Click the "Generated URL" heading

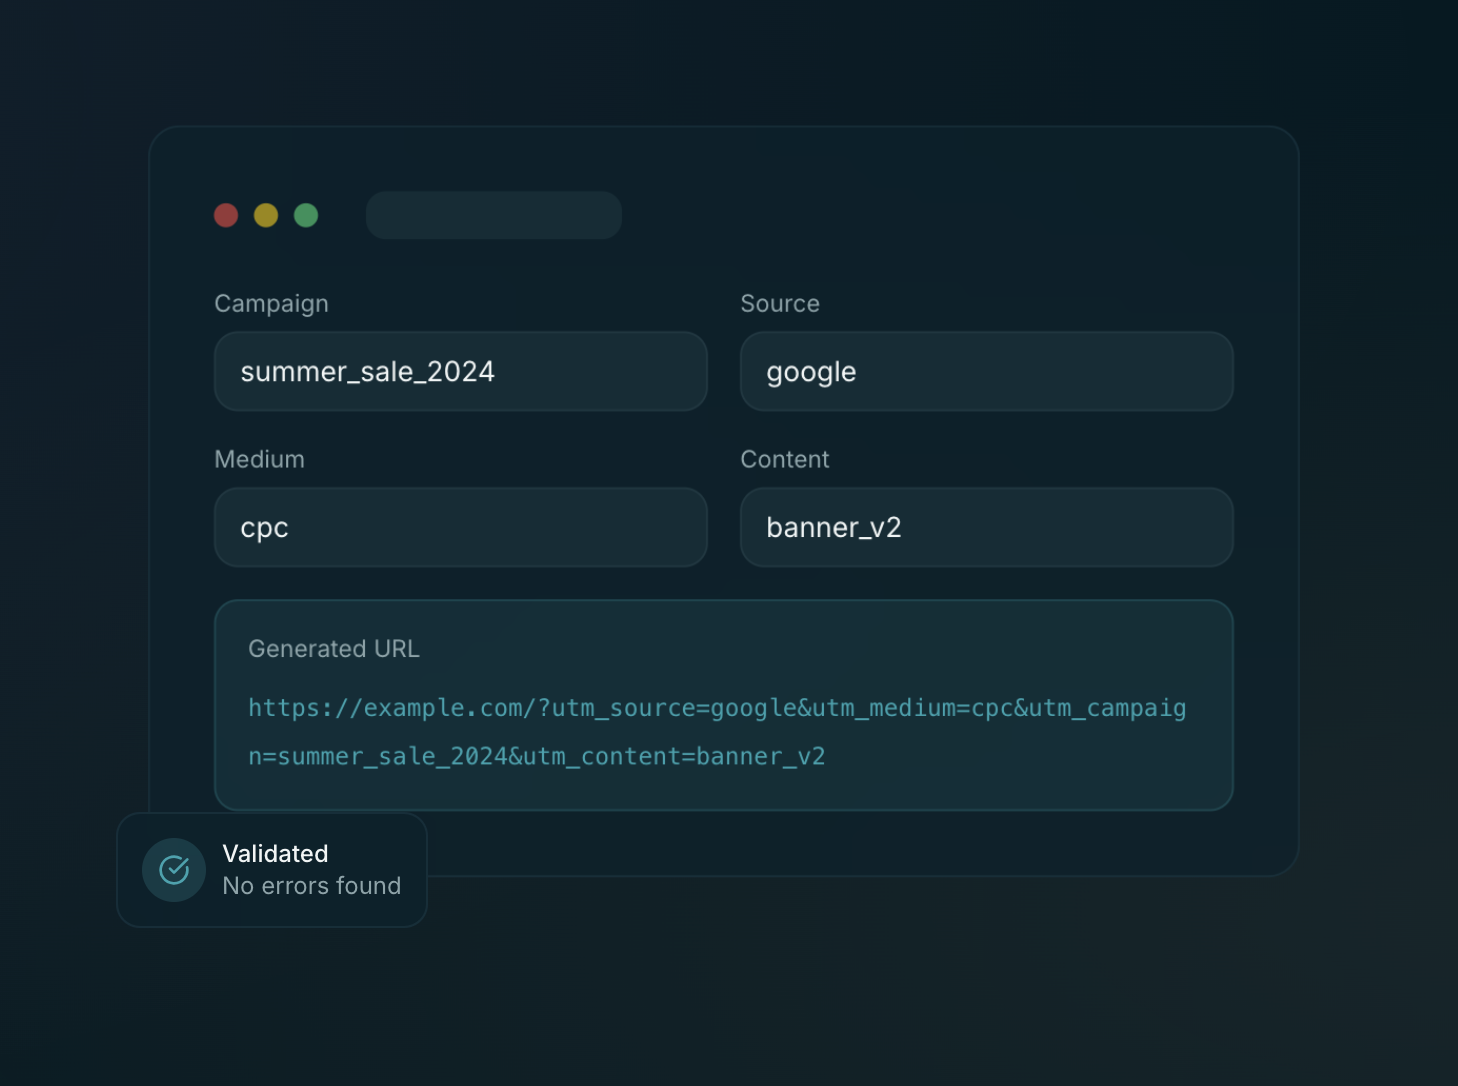click(334, 649)
